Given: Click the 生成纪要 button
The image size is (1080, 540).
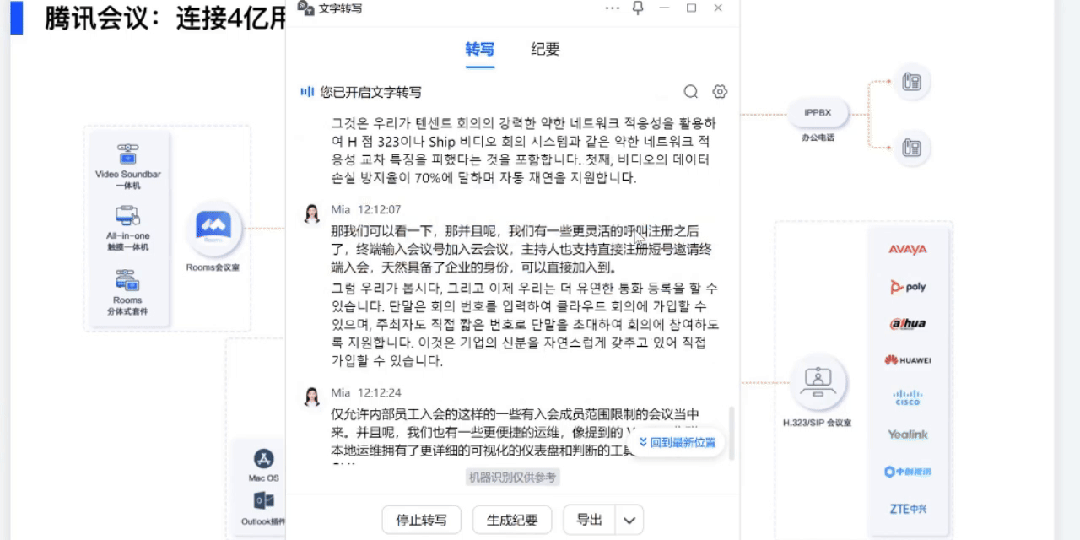Looking at the screenshot, I should pos(512,520).
